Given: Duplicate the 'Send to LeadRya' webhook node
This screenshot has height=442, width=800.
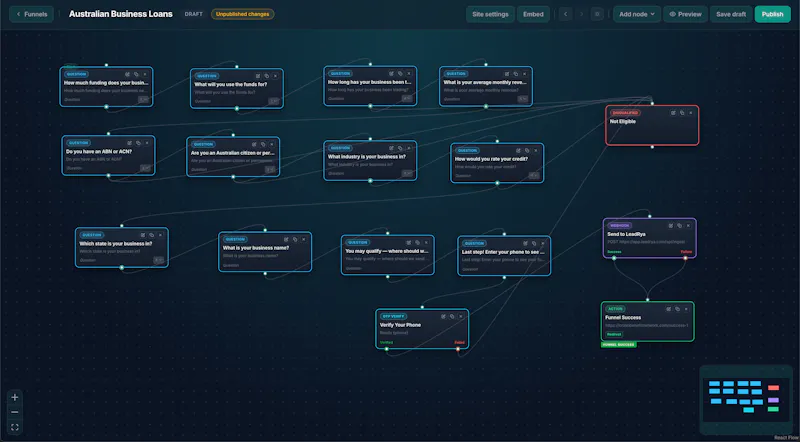Looking at the screenshot, I should point(680,226).
